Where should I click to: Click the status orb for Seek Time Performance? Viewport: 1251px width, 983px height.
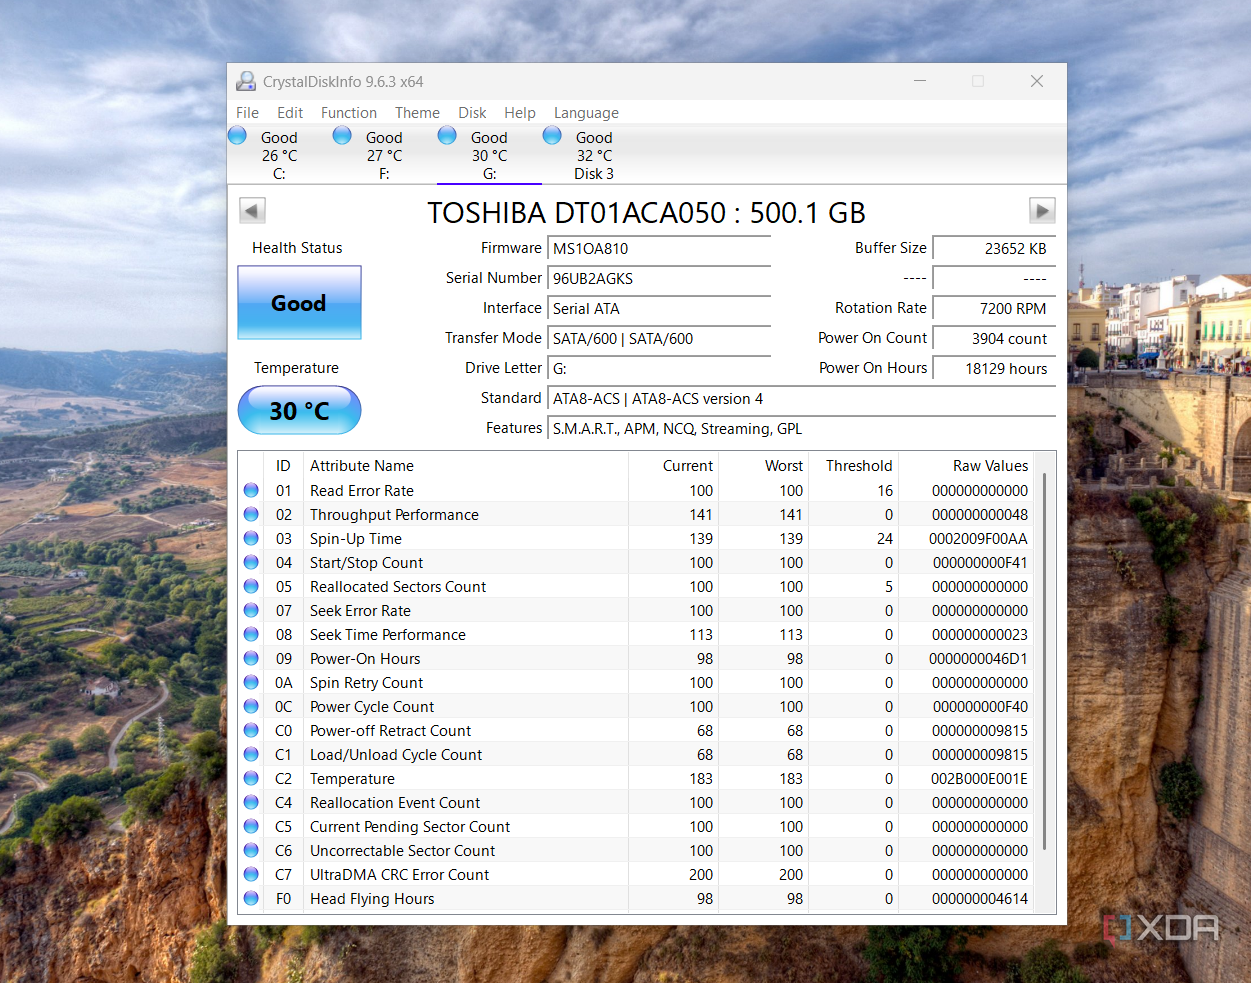[251, 634]
